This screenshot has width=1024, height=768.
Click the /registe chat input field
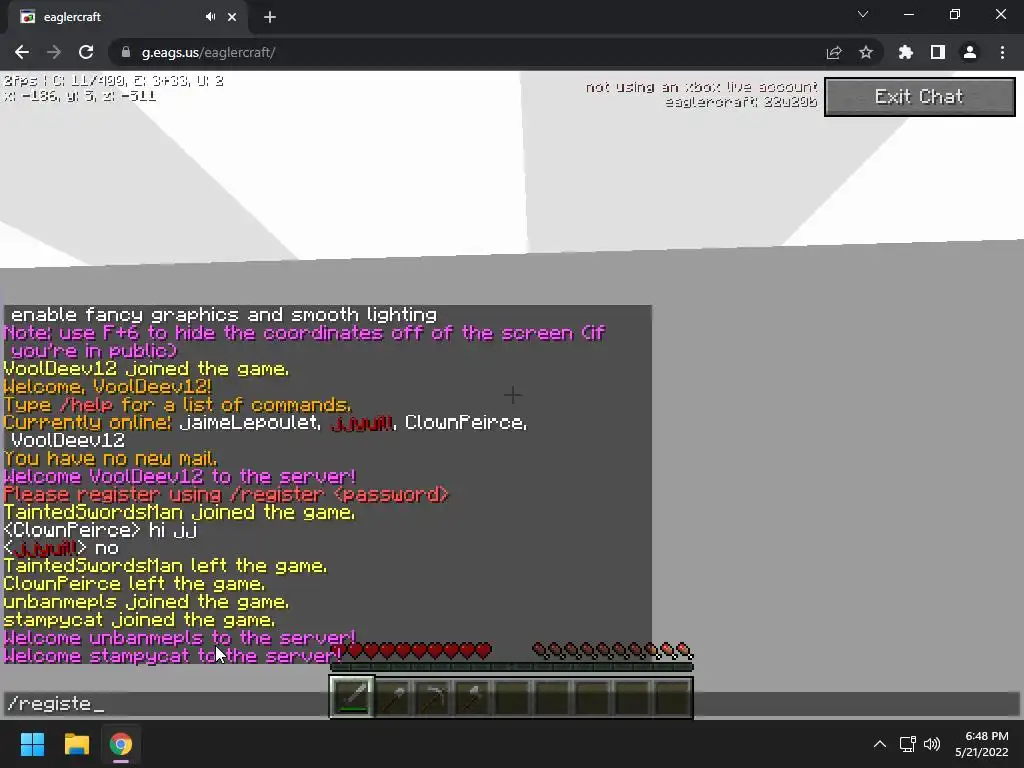point(512,704)
